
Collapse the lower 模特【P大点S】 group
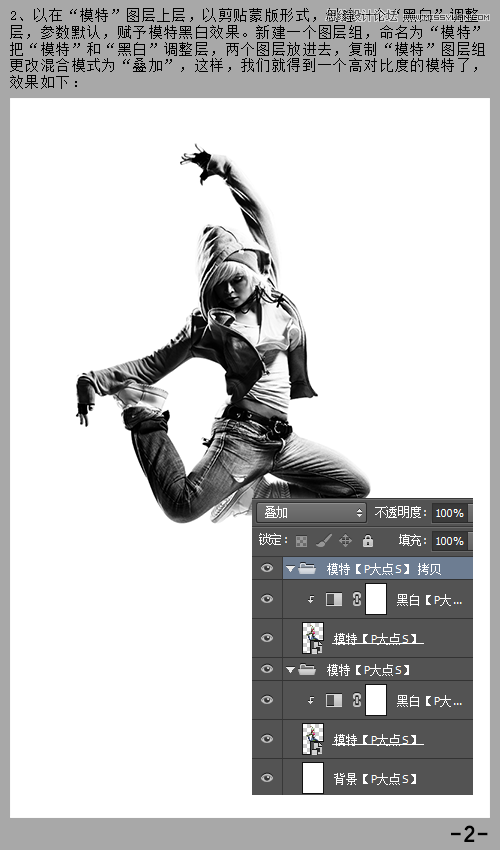pos(290,670)
